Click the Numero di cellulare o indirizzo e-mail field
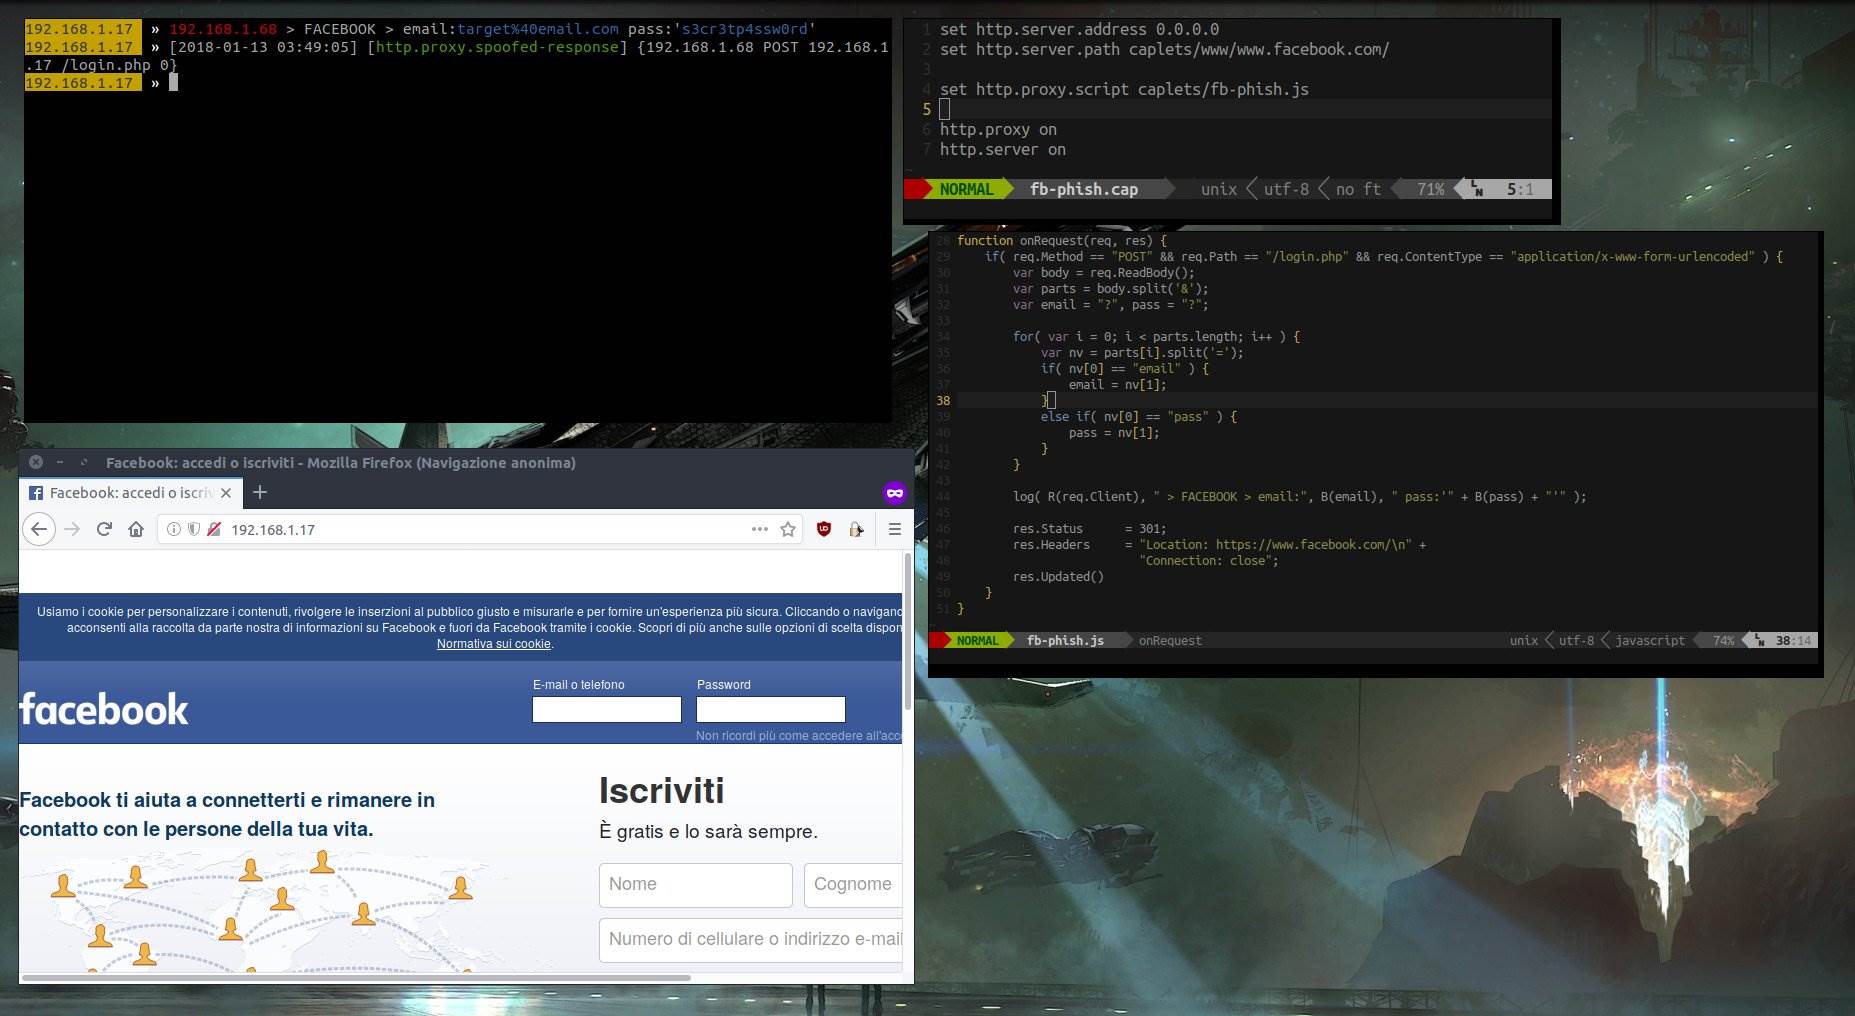Image resolution: width=1855 pixels, height=1016 pixels. 751,940
